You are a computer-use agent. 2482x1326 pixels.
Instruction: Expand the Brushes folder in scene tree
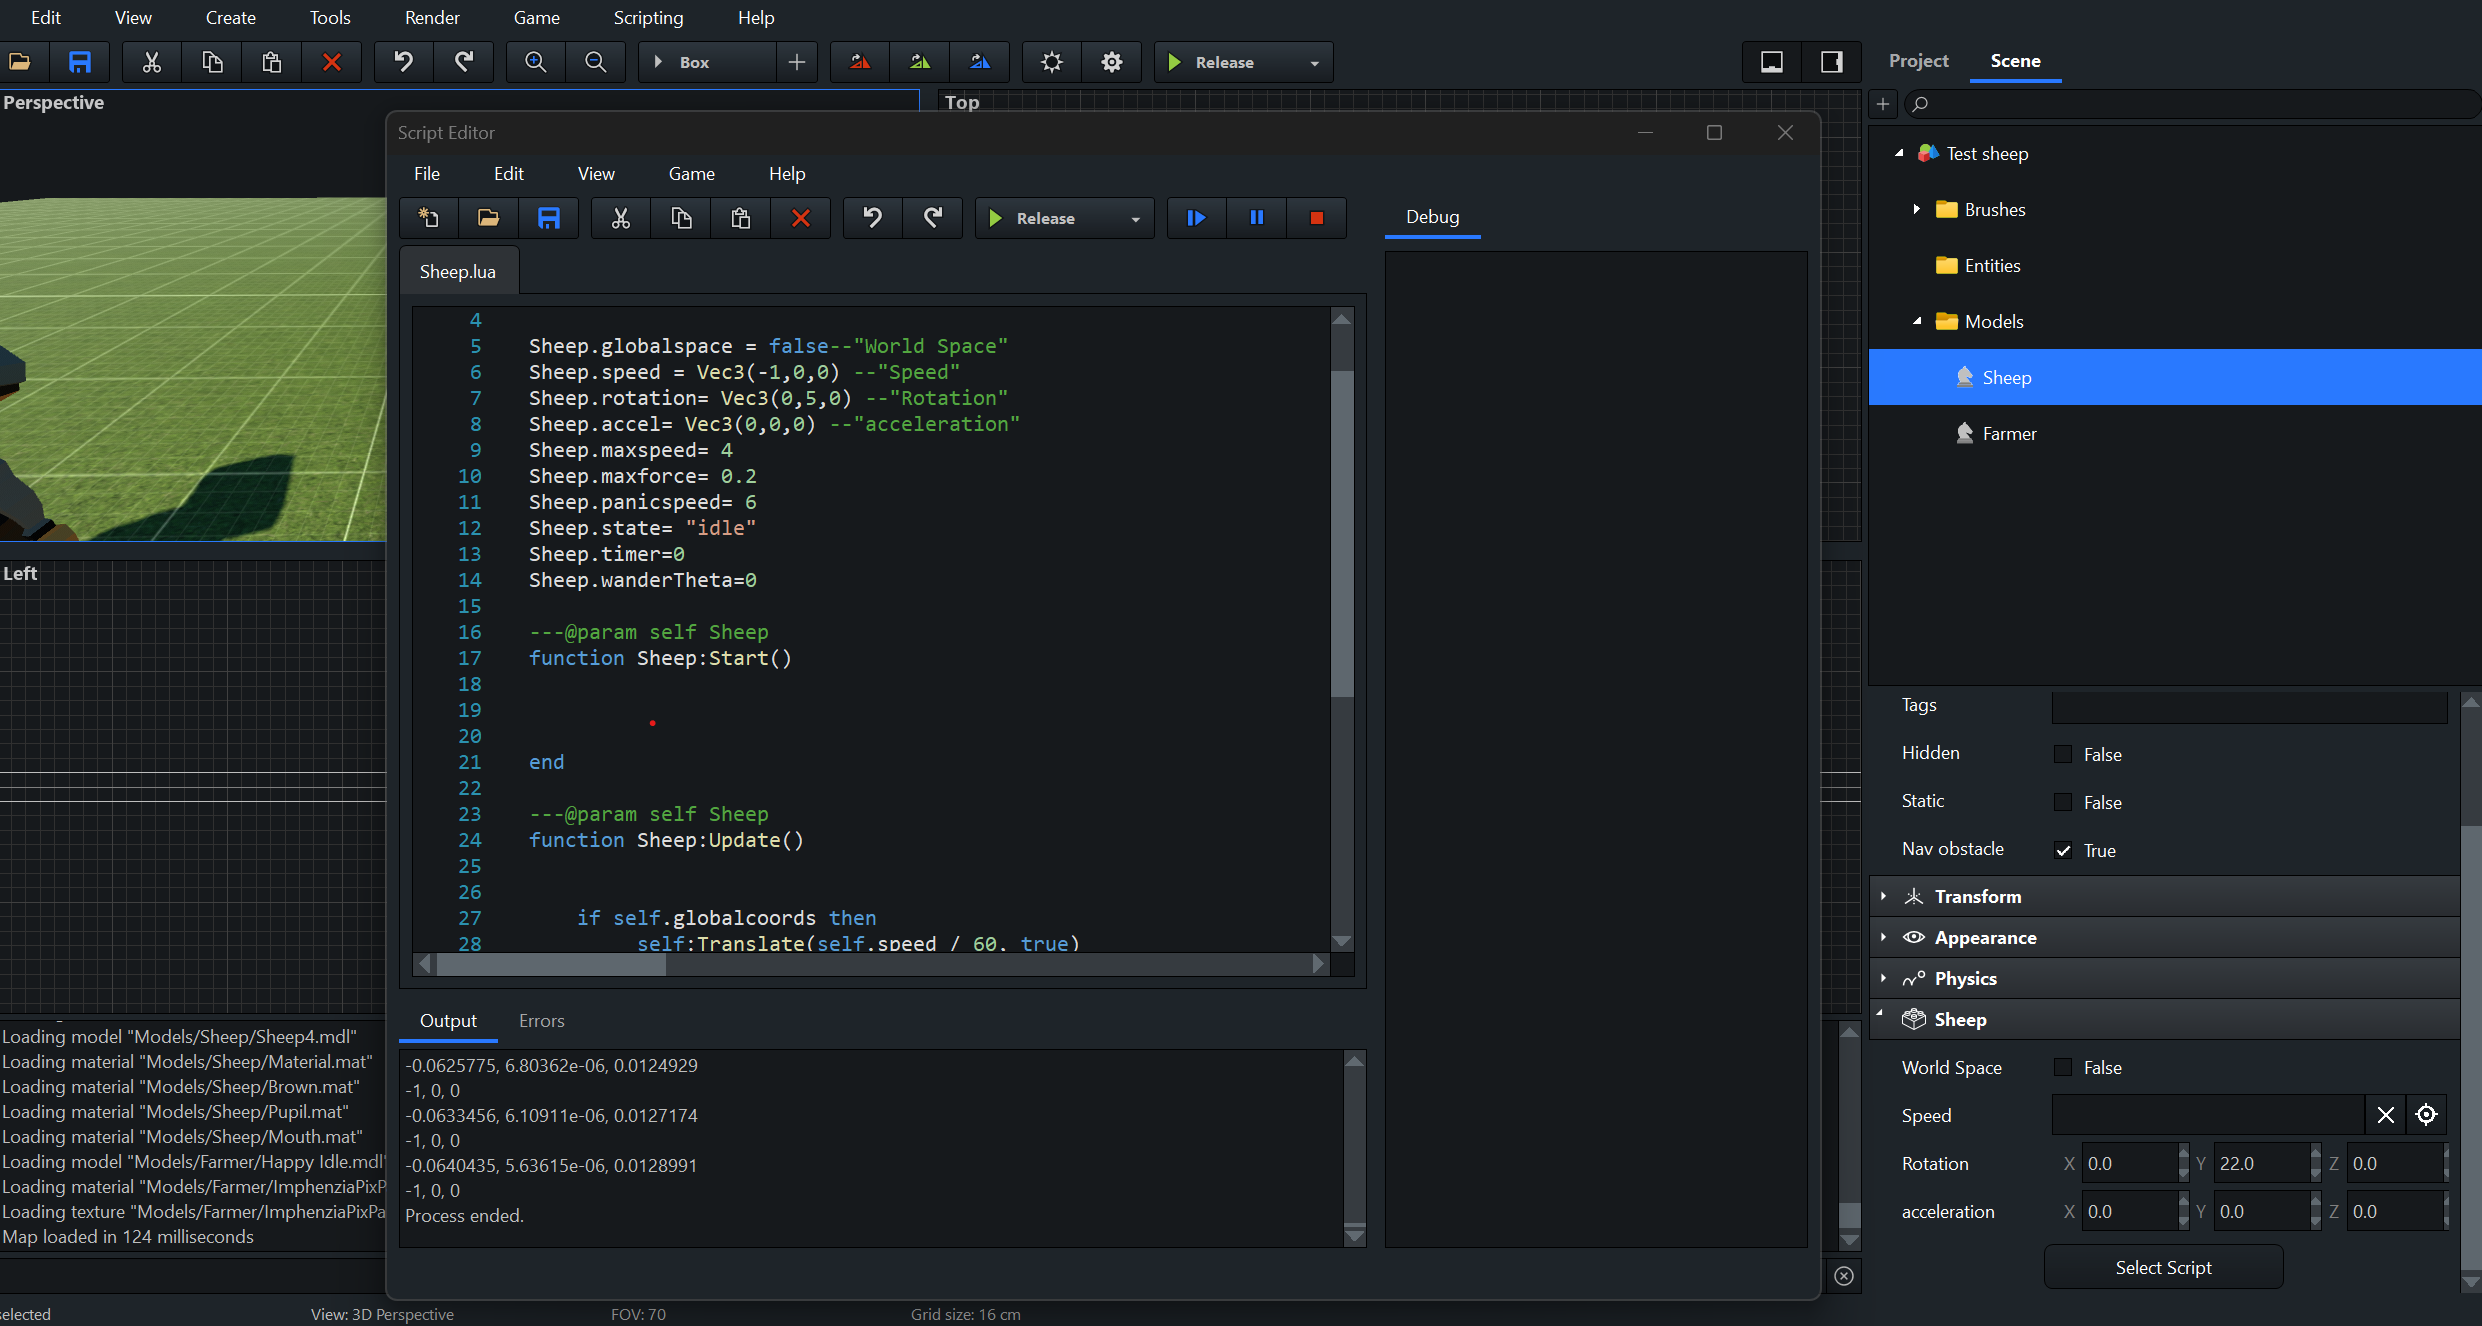tap(1916, 209)
